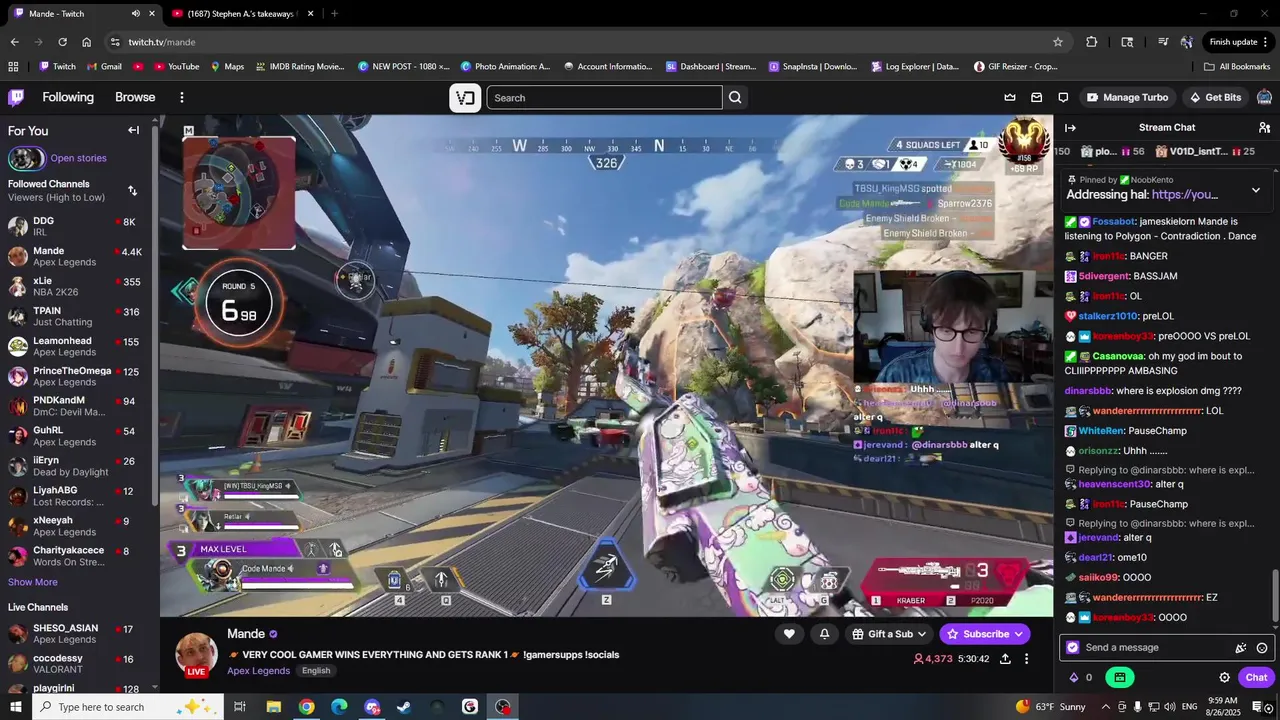This screenshot has height=720, width=1280.
Task: Send message with the Chat button
Action: click(x=1256, y=677)
